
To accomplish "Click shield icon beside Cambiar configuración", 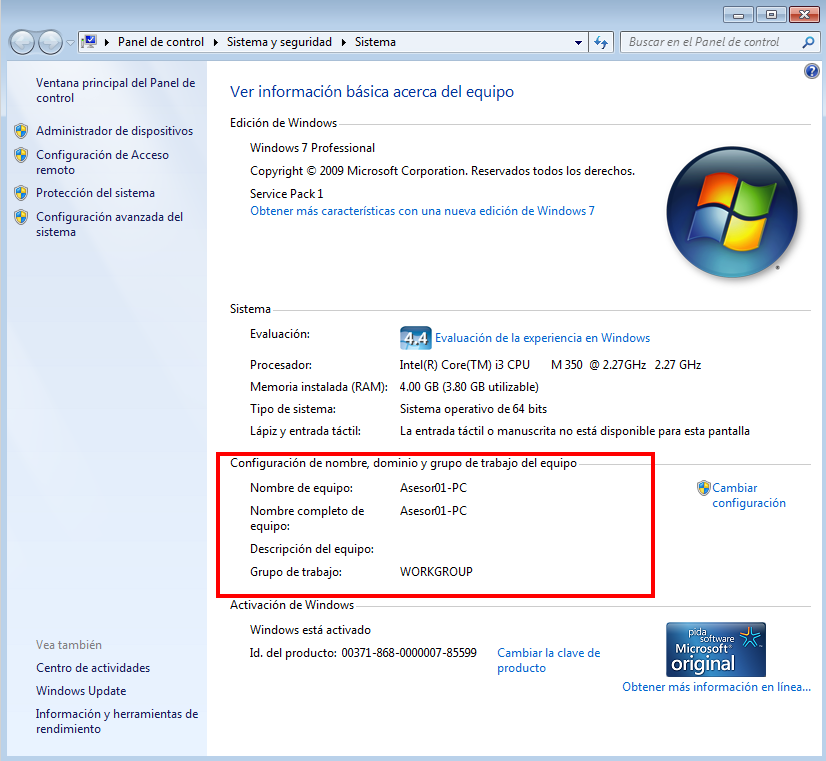I will point(703,488).
